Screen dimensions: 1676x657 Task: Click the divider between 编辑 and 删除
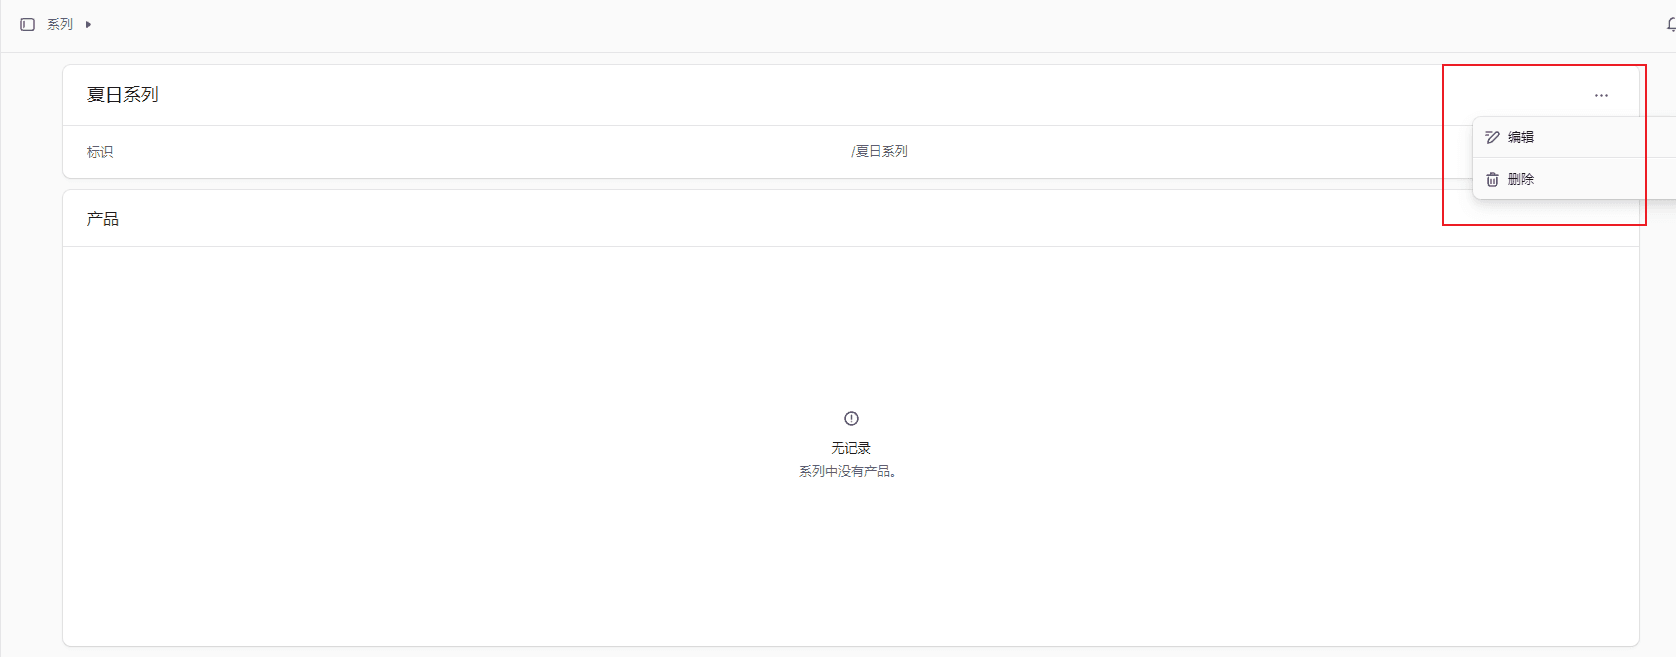(1560, 158)
